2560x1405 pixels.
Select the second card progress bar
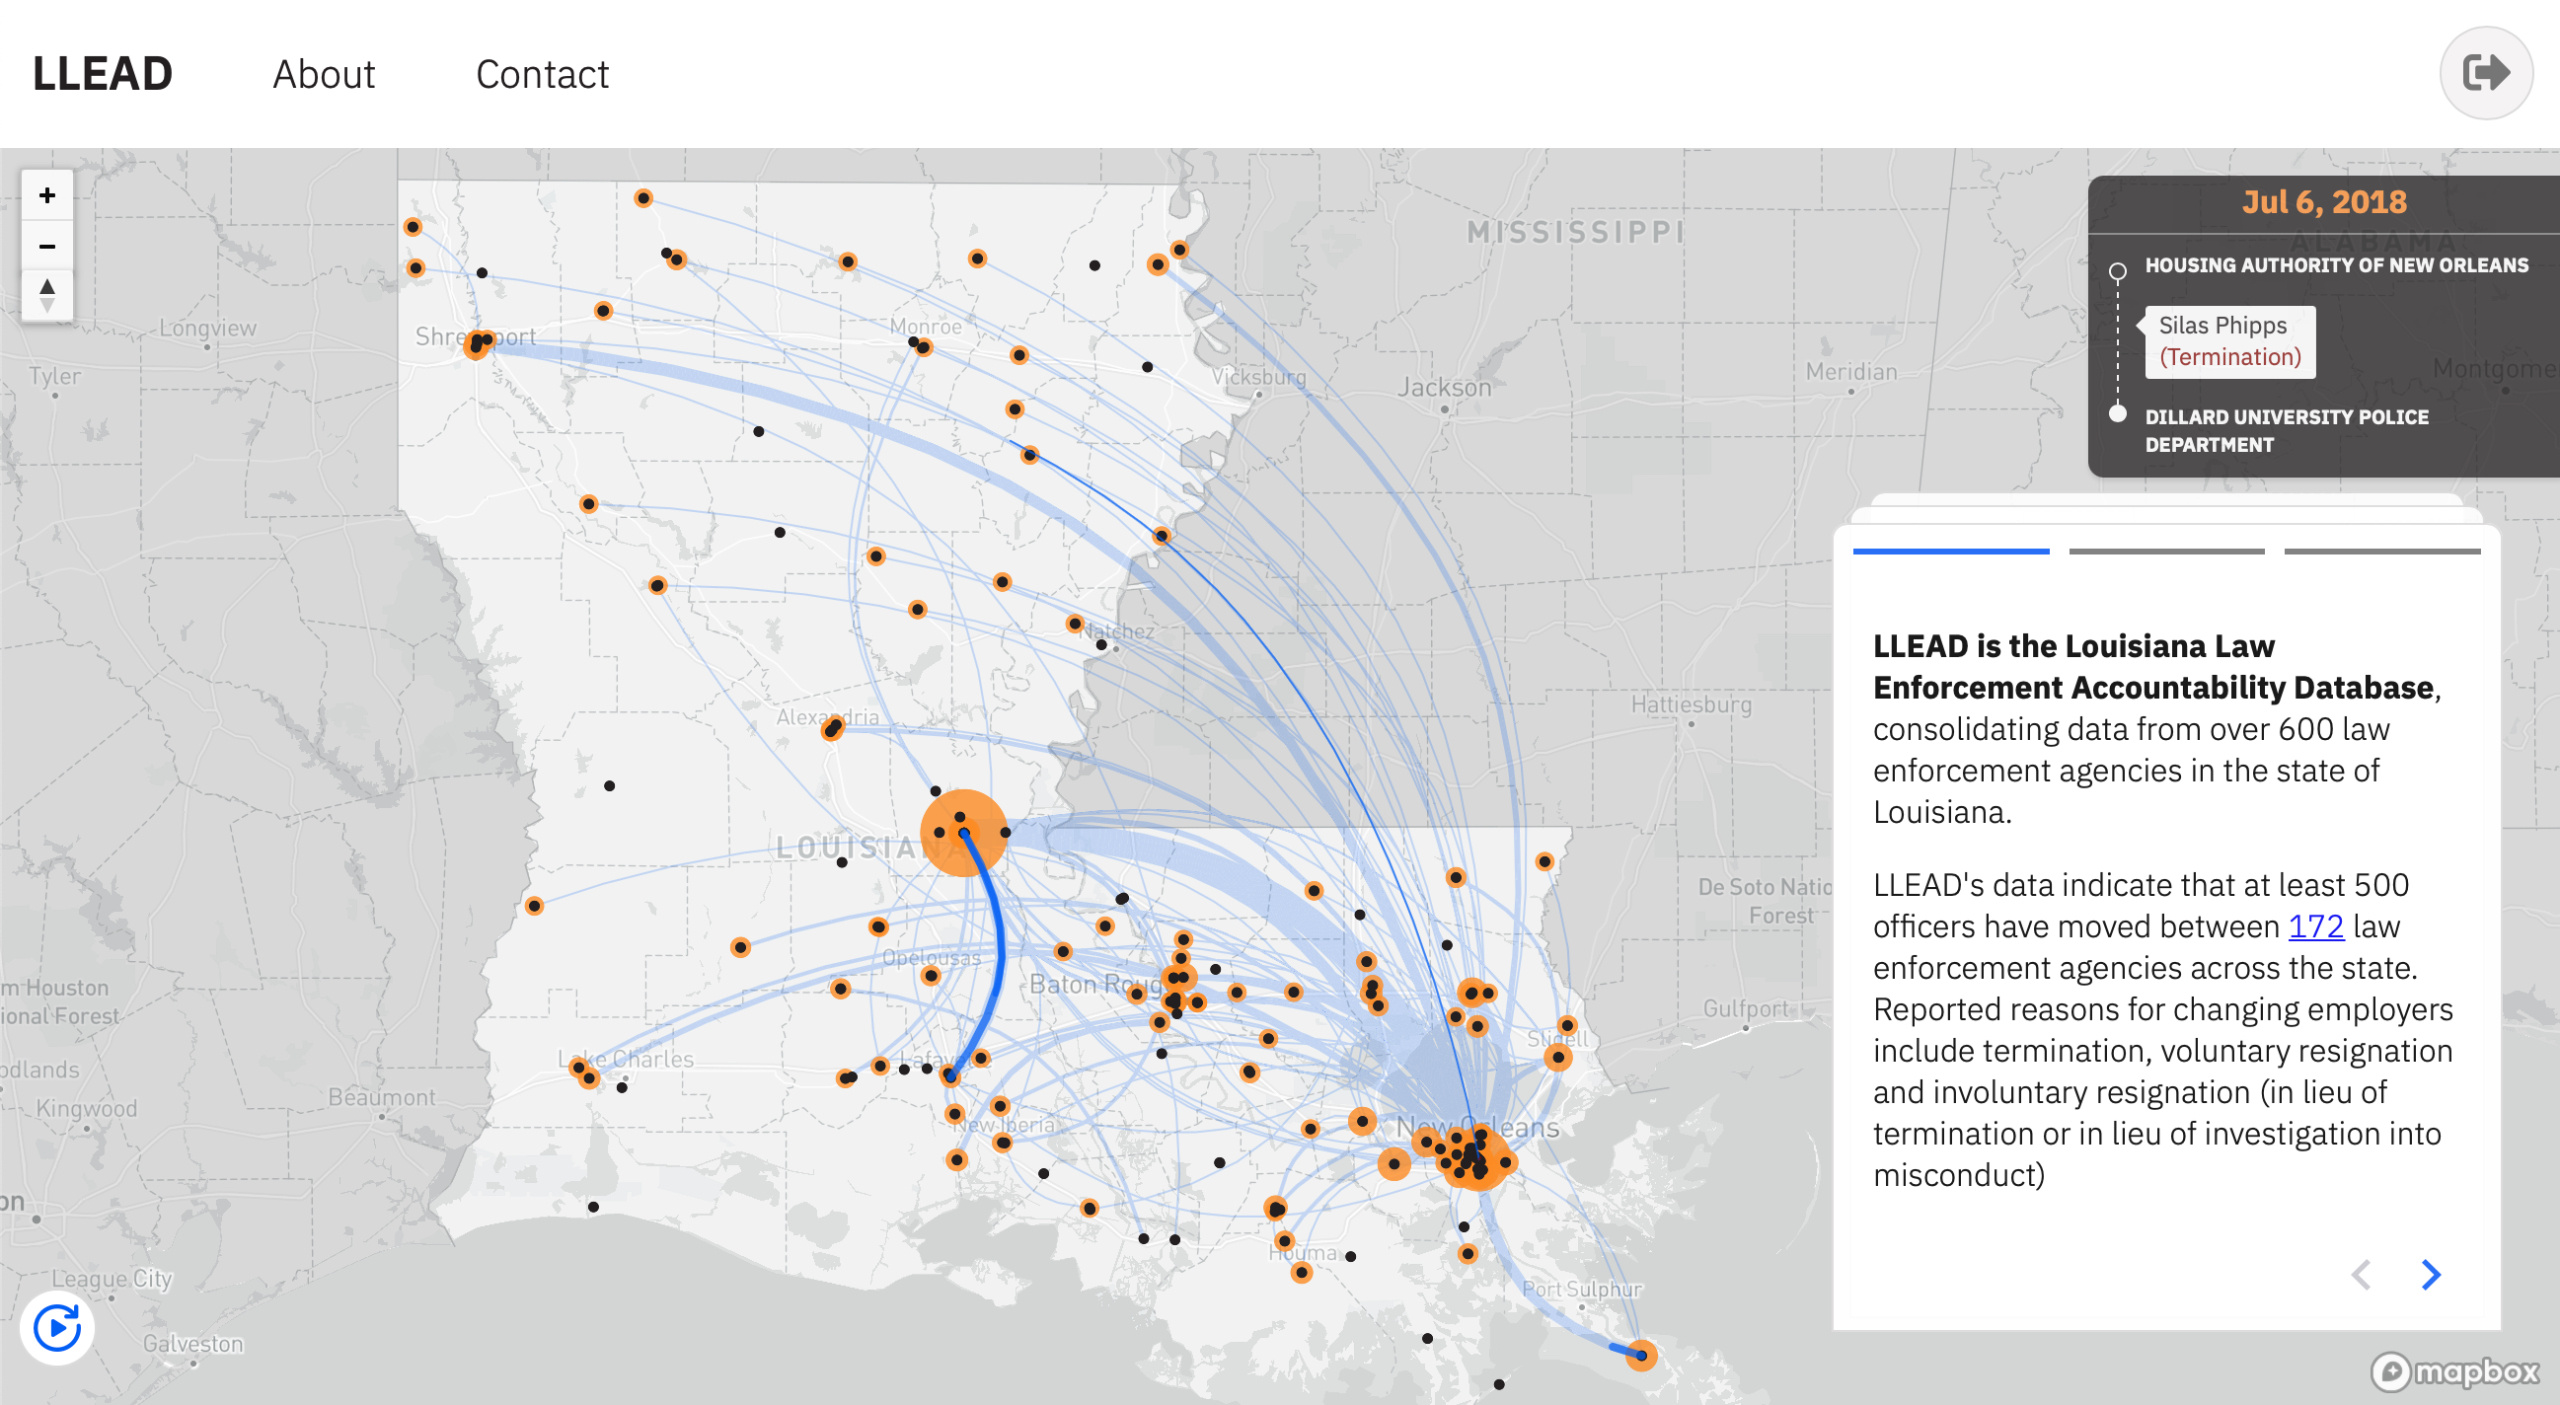click(2166, 551)
